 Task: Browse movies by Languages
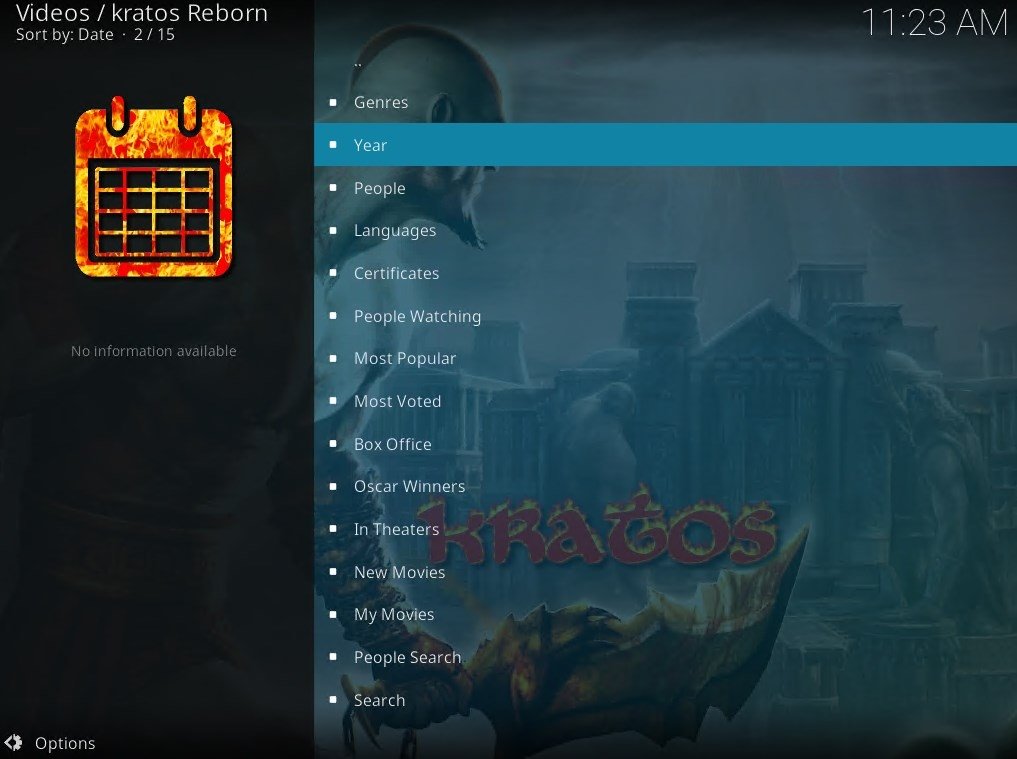tap(665, 230)
